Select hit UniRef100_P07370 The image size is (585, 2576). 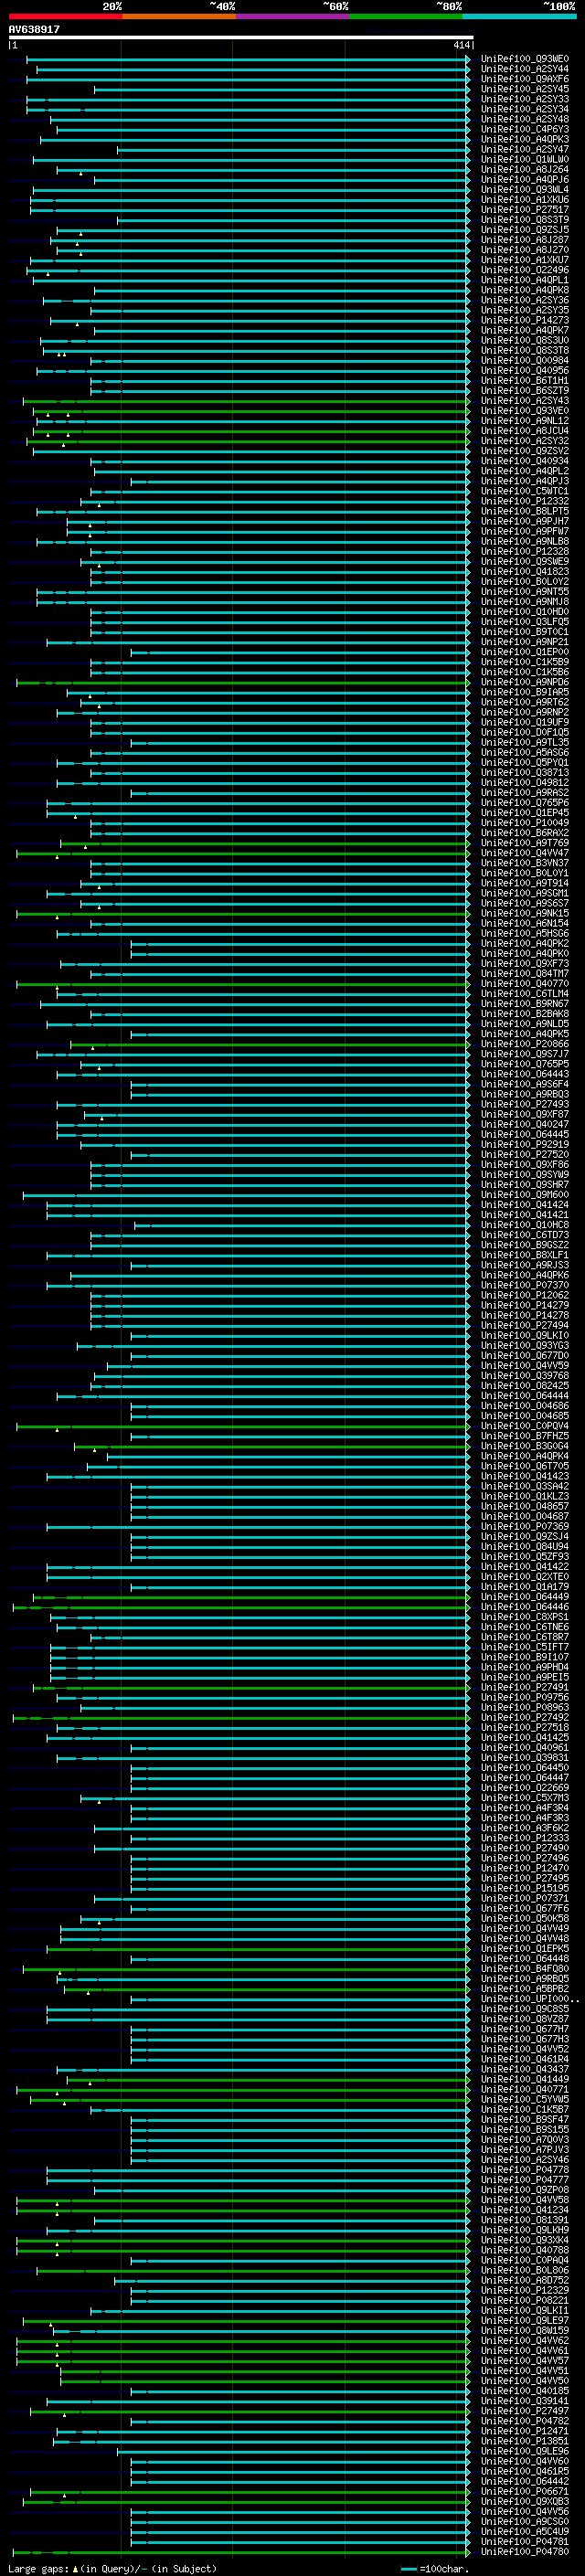[x=524, y=1285]
